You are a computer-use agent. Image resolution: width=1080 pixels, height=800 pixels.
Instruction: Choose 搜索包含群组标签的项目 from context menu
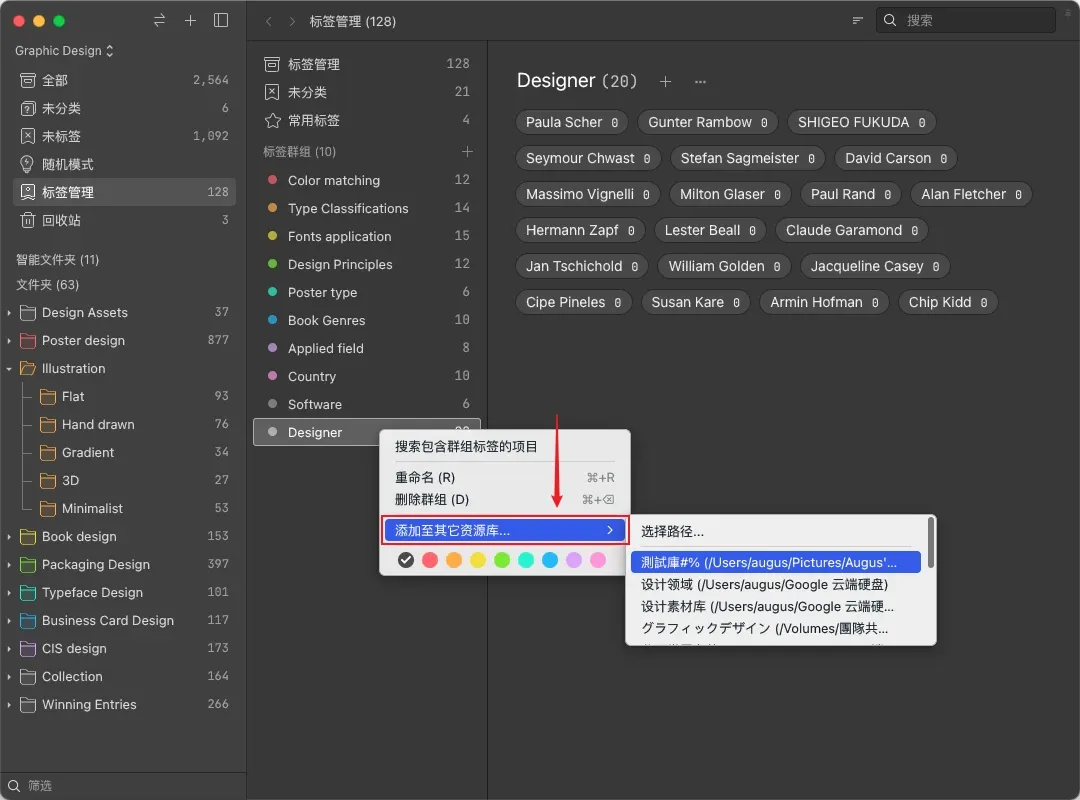pyautogui.click(x=504, y=447)
